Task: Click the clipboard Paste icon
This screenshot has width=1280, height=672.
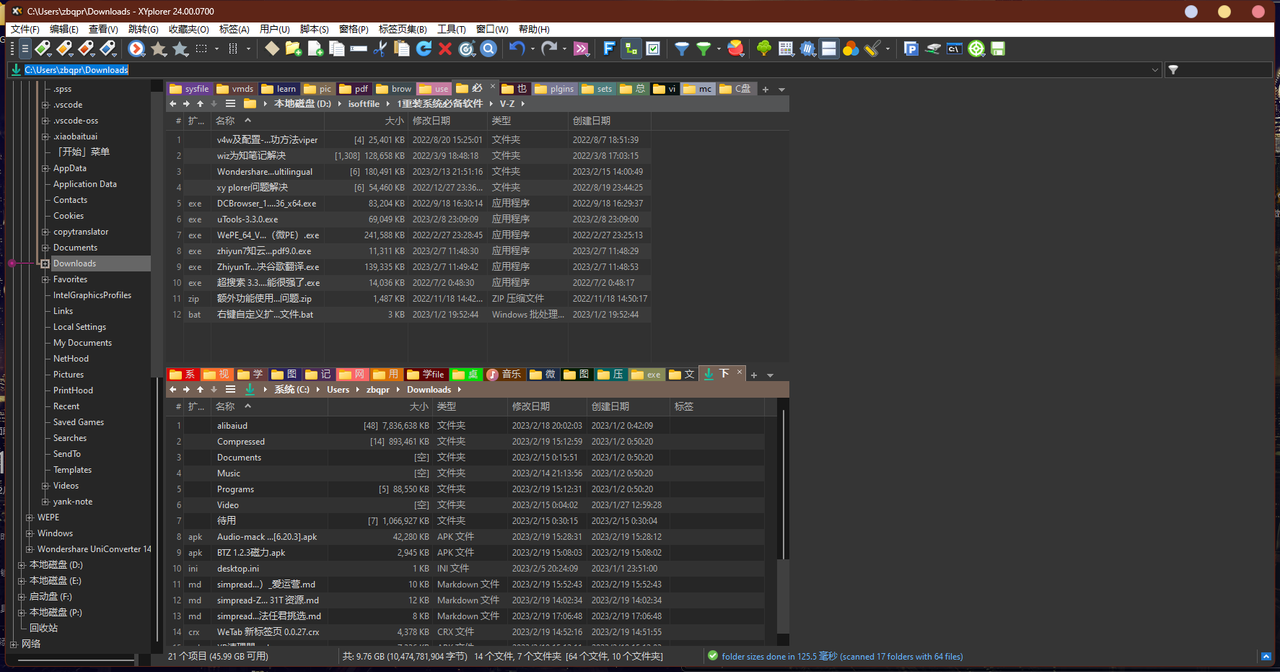Action: coord(402,48)
